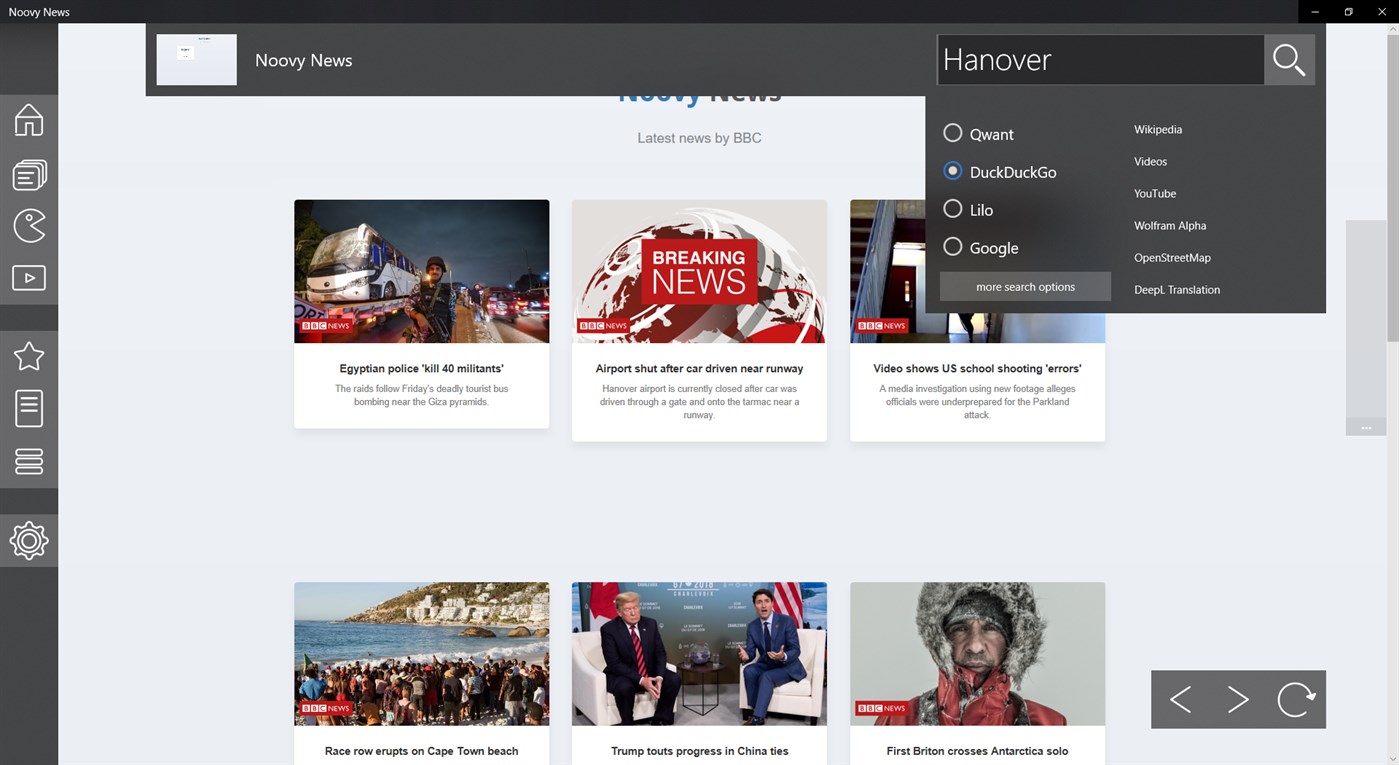Click the magnifier search icon
The height and width of the screenshot is (765, 1399).
(x=1288, y=59)
